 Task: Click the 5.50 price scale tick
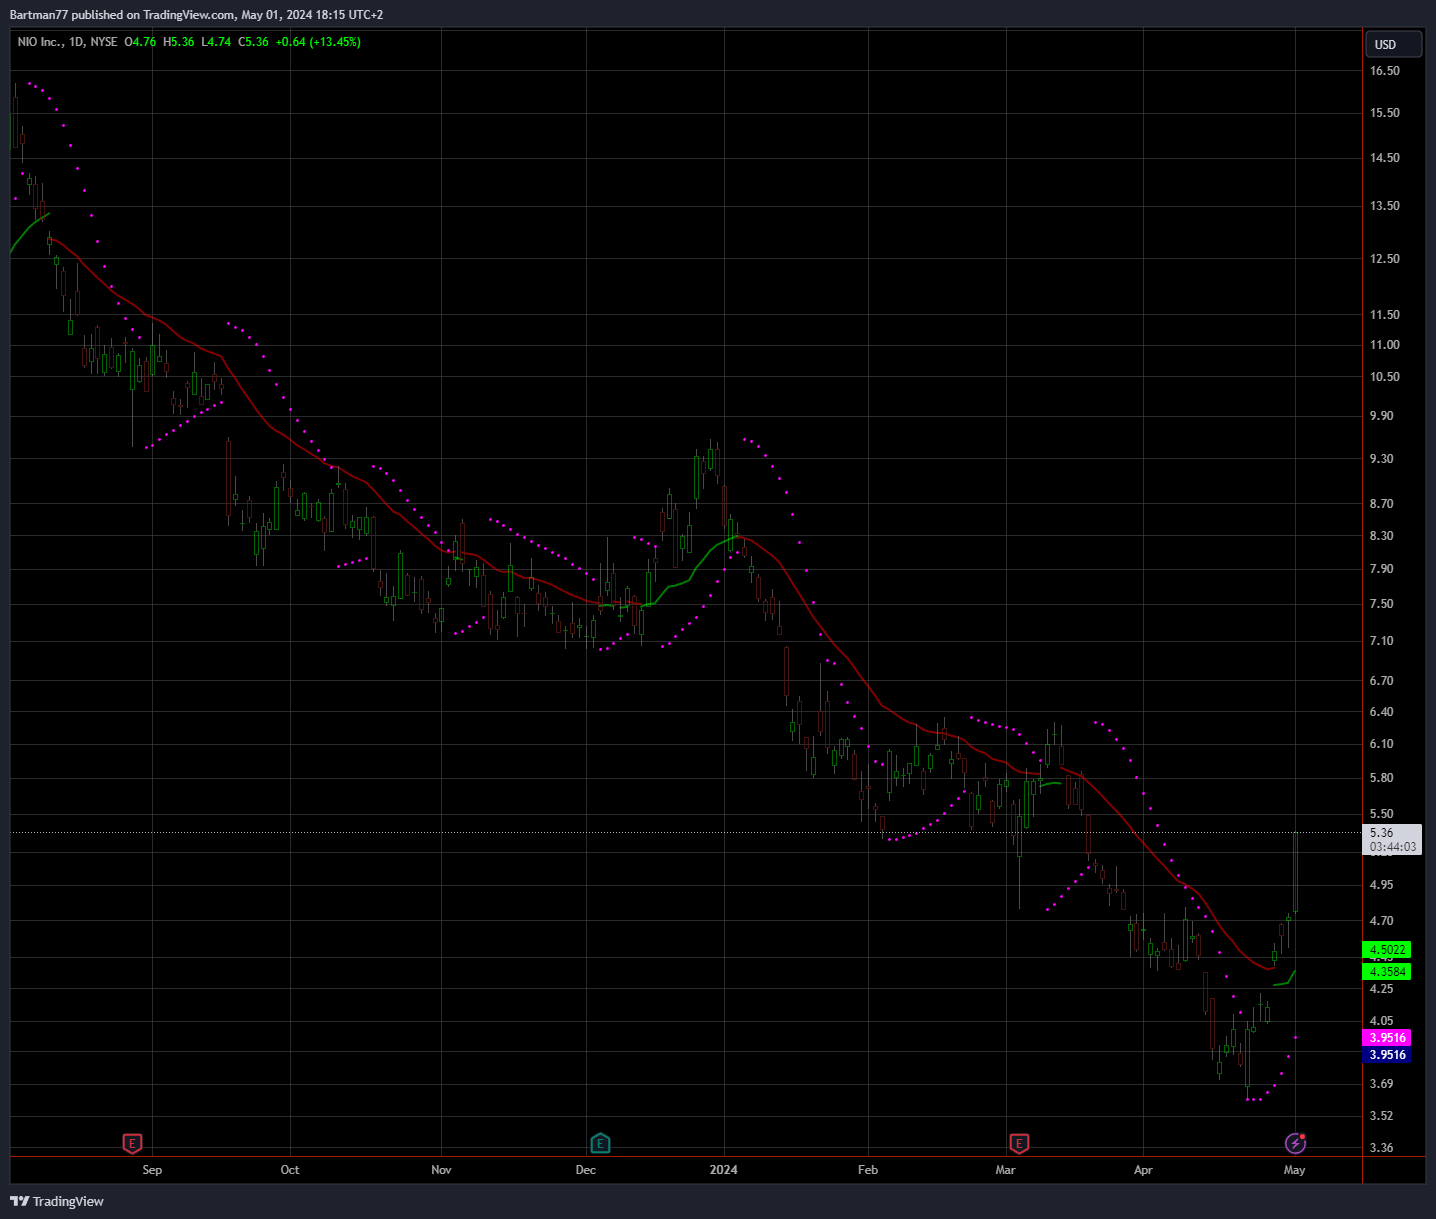(x=1382, y=814)
